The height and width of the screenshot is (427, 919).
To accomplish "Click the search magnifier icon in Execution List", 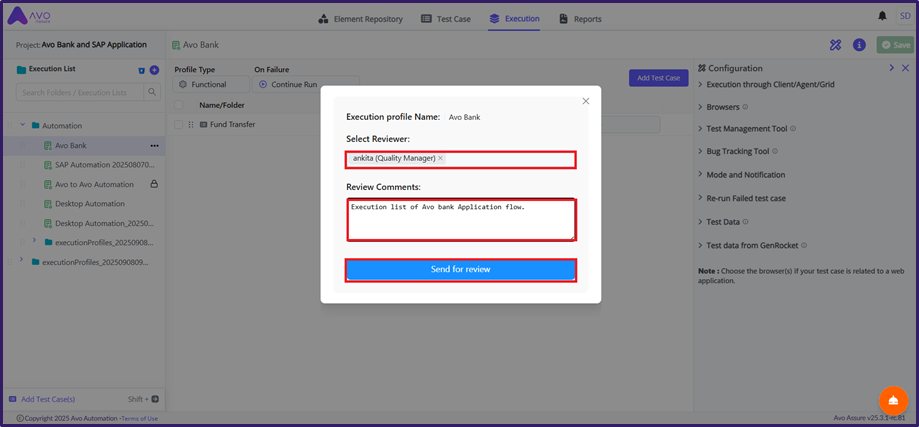I will [x=153, y=92].
